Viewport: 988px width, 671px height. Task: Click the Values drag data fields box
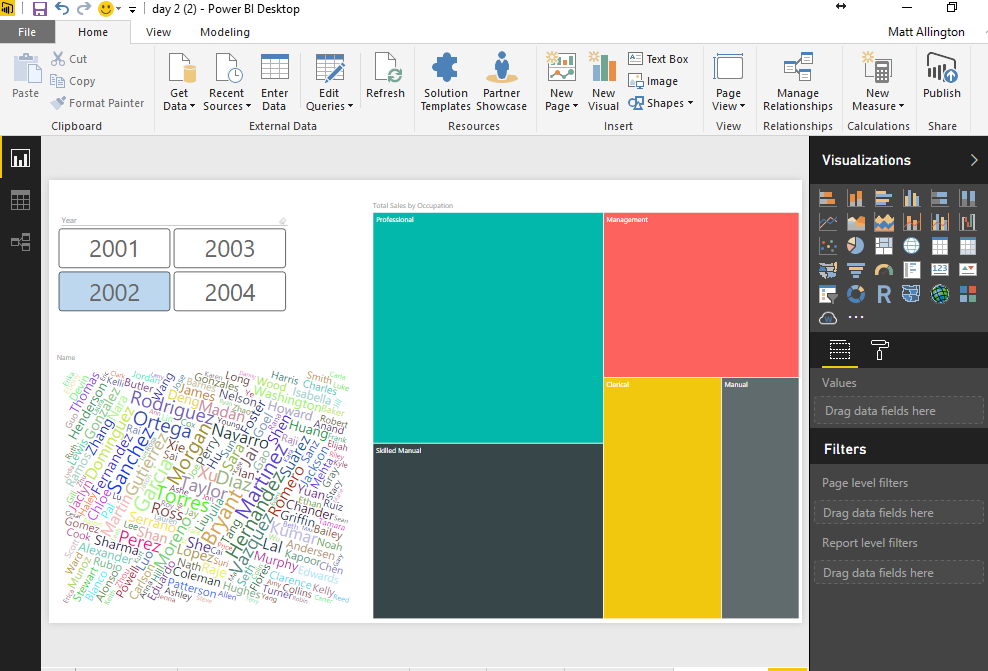click(x=899, y=411)
